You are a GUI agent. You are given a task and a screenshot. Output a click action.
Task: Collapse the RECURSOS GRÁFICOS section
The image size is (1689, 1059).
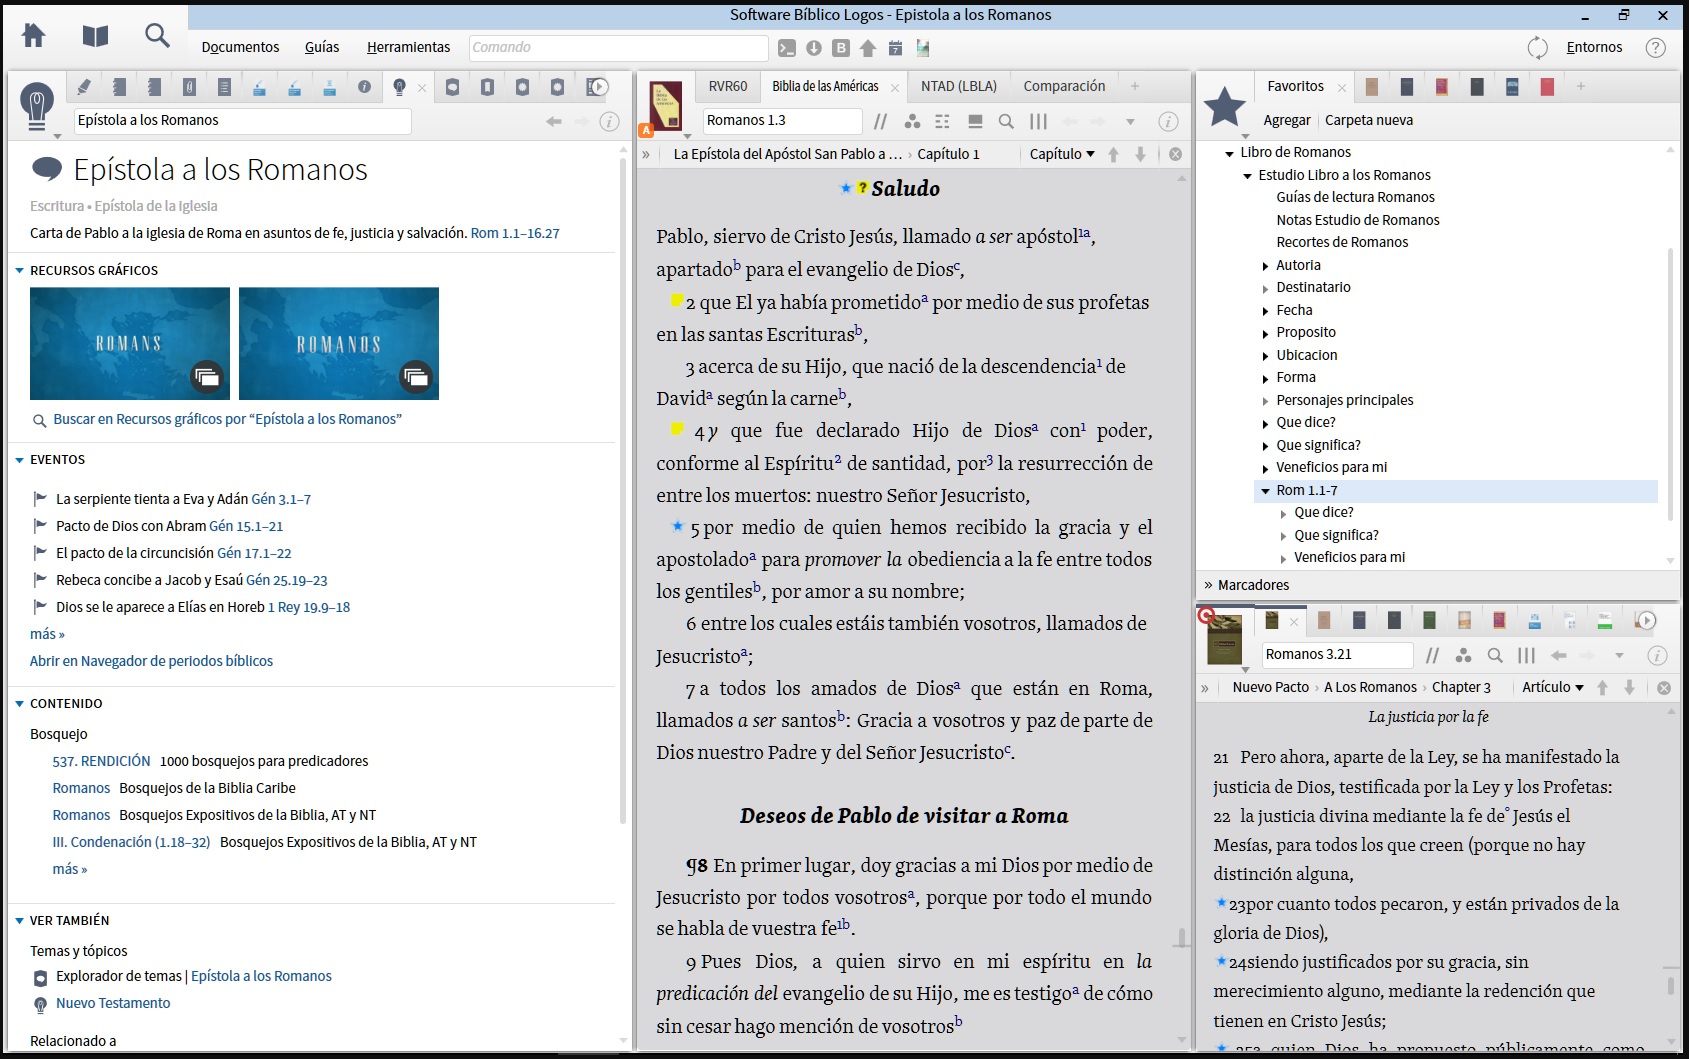pos(19,271)
